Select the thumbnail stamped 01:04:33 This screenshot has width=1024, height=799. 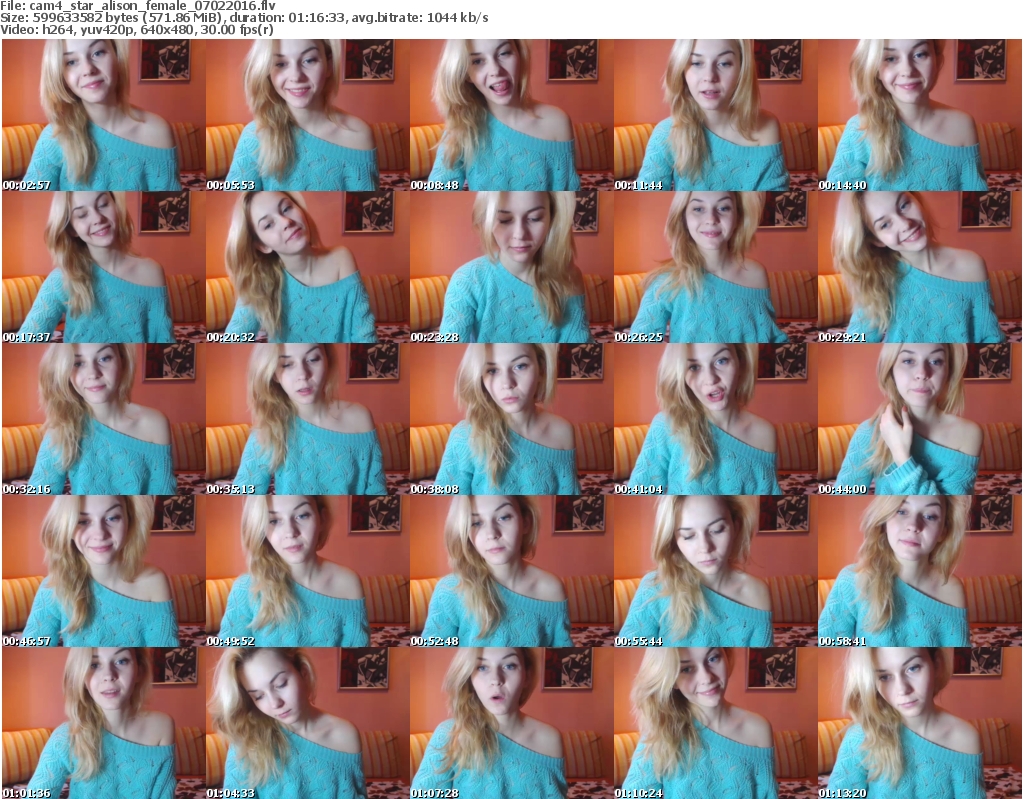tap(308, 723)
